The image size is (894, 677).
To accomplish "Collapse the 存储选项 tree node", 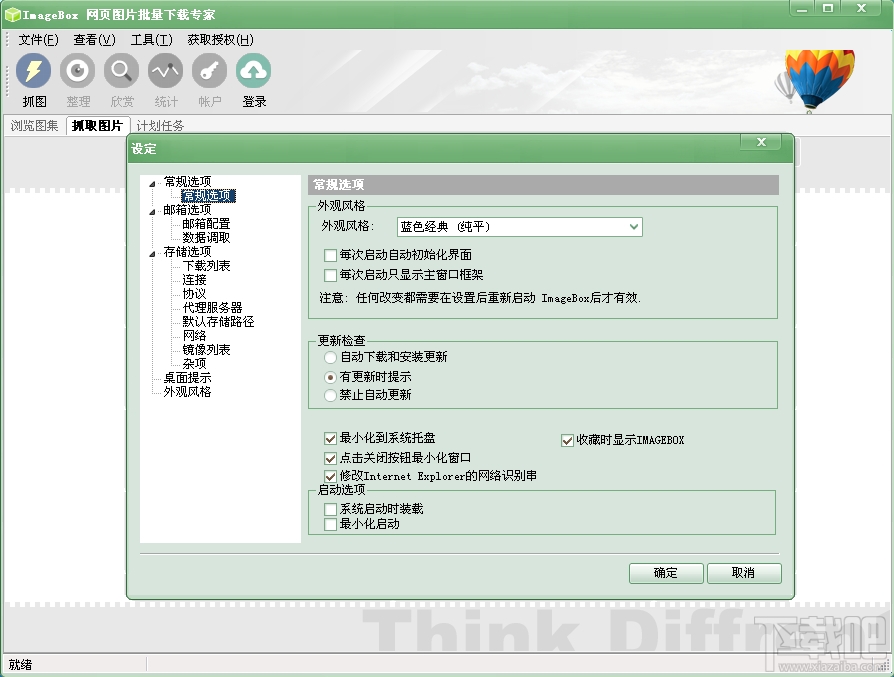I will (150, 252).
